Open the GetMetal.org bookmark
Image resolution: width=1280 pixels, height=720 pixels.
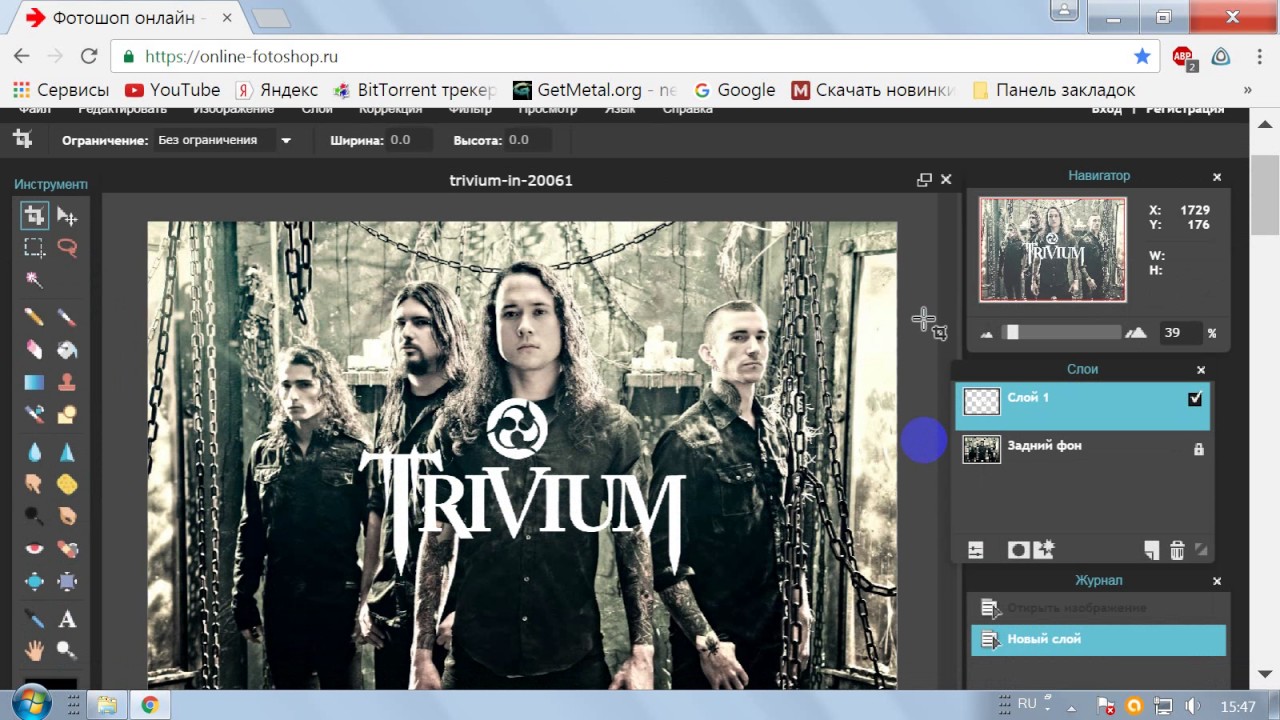click(x=595, y=90)
